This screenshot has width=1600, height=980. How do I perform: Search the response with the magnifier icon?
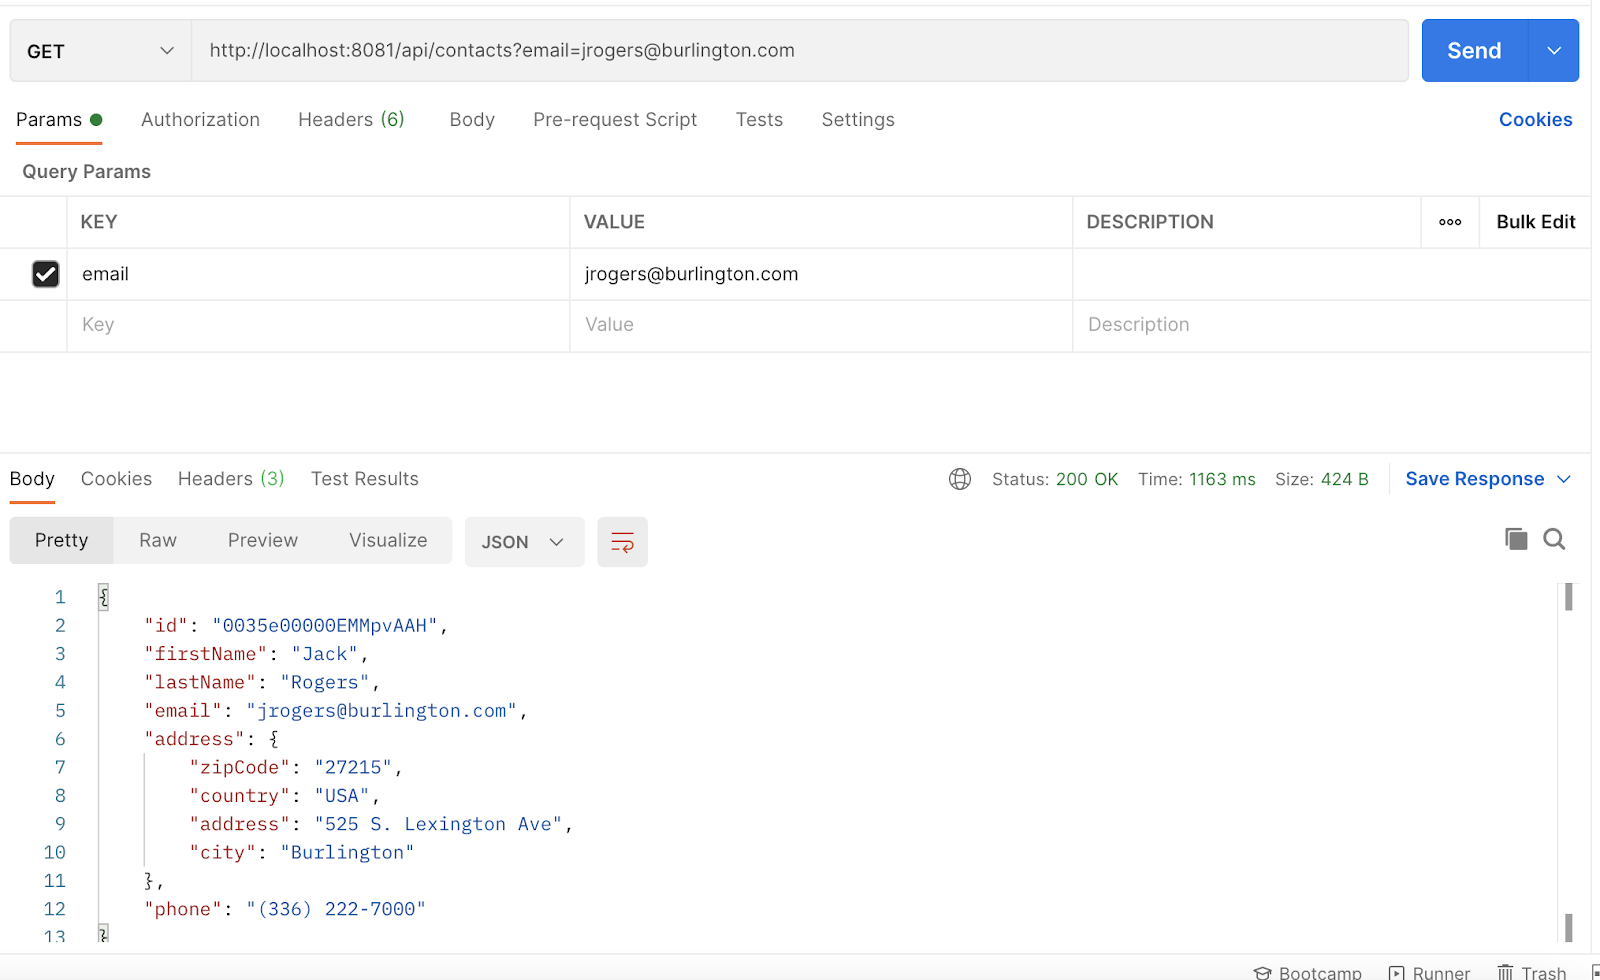coord(1554,539)
